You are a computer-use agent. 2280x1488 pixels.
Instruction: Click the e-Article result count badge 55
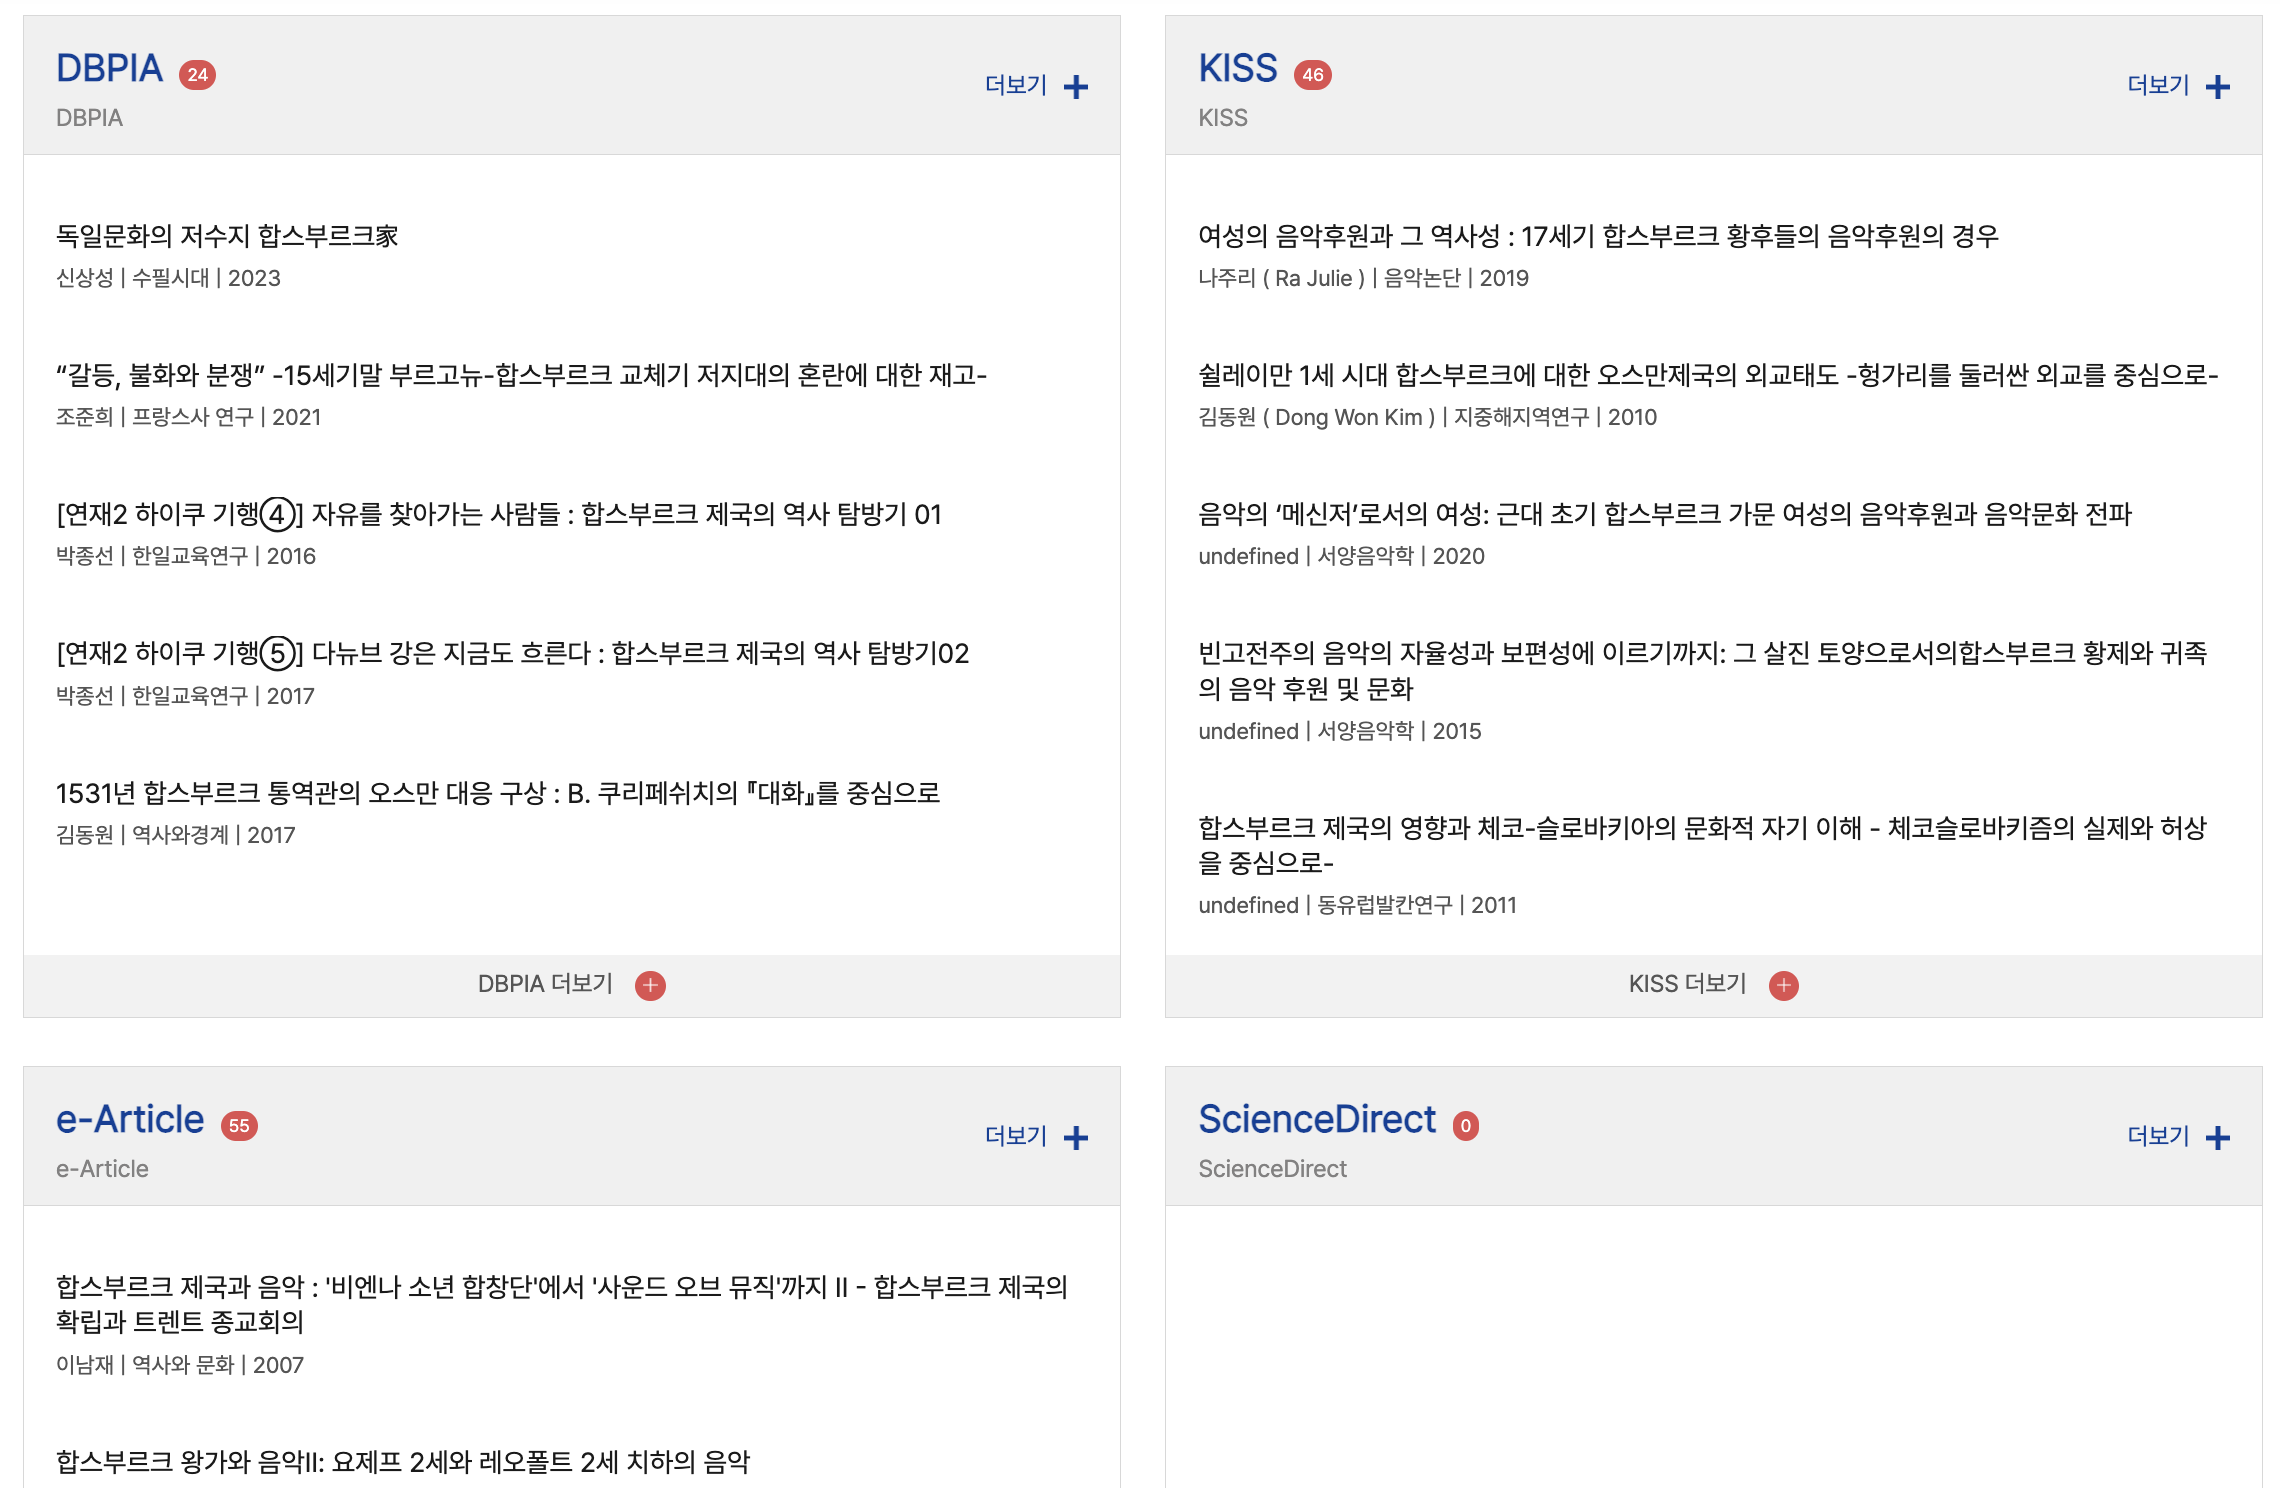click(x=239, y=1126)
